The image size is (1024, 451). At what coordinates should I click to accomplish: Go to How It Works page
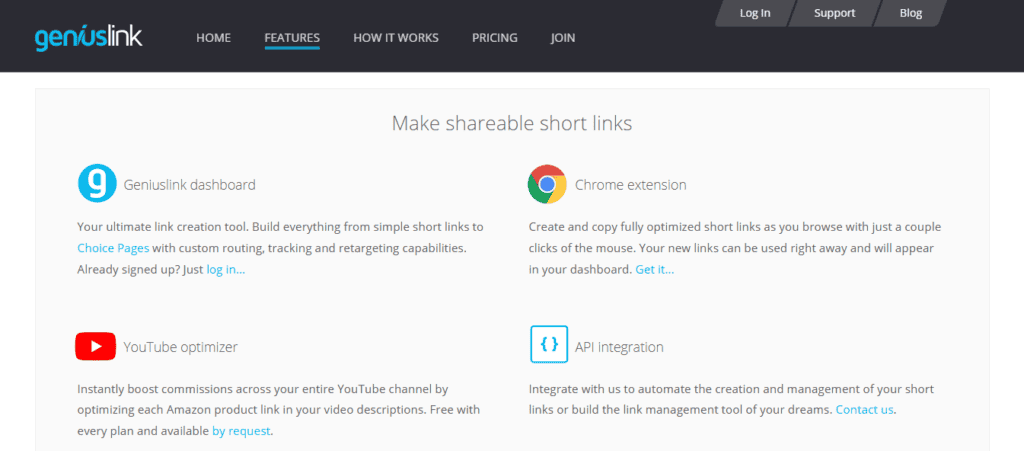coord(395,38)
